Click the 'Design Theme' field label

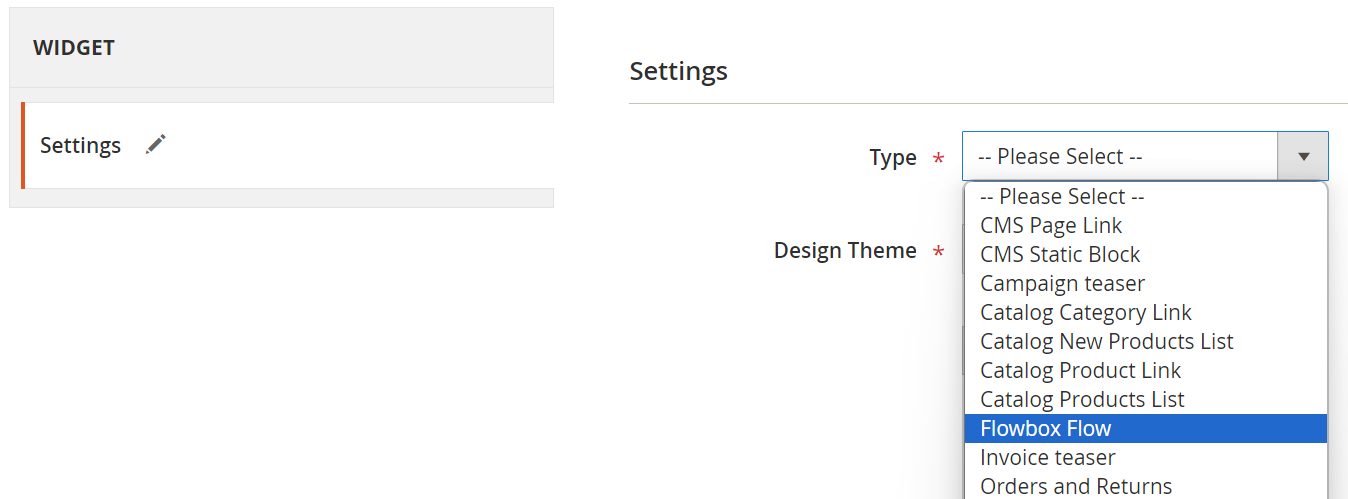[x=845, y=250]
